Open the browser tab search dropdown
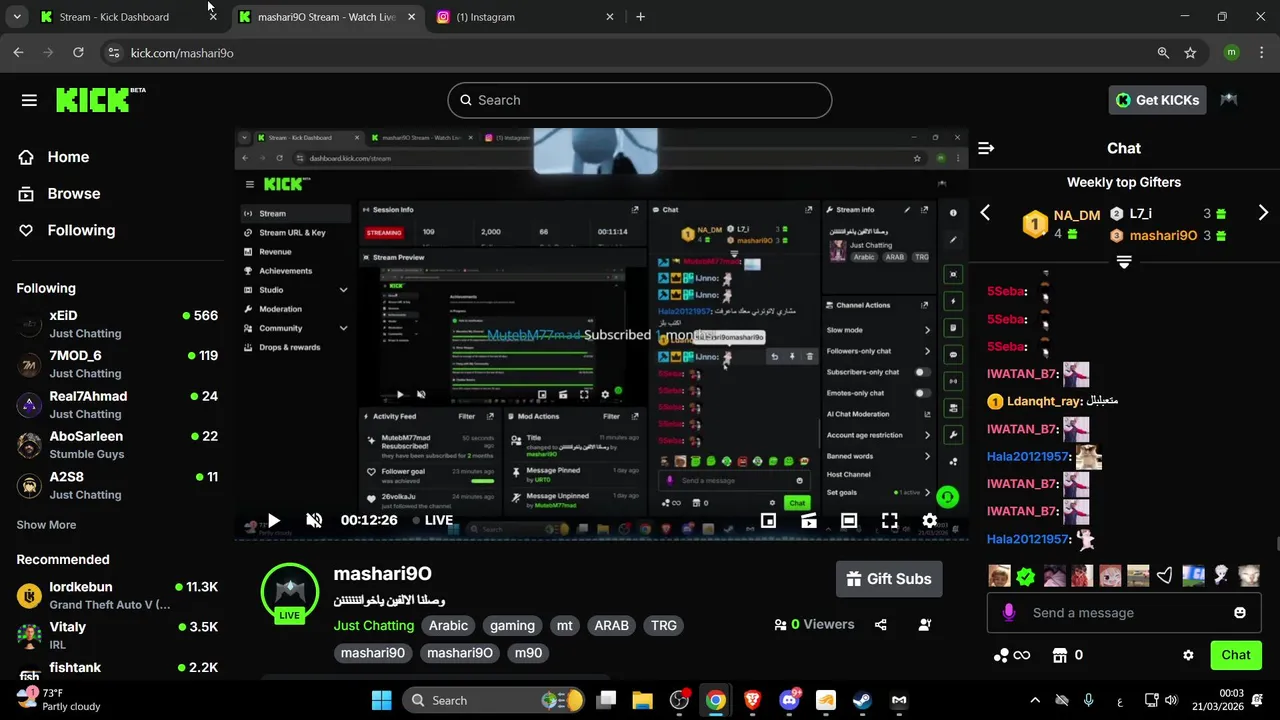Image resolution: width=1280 pixels, height=720 pixels. [x=17, y=17]
